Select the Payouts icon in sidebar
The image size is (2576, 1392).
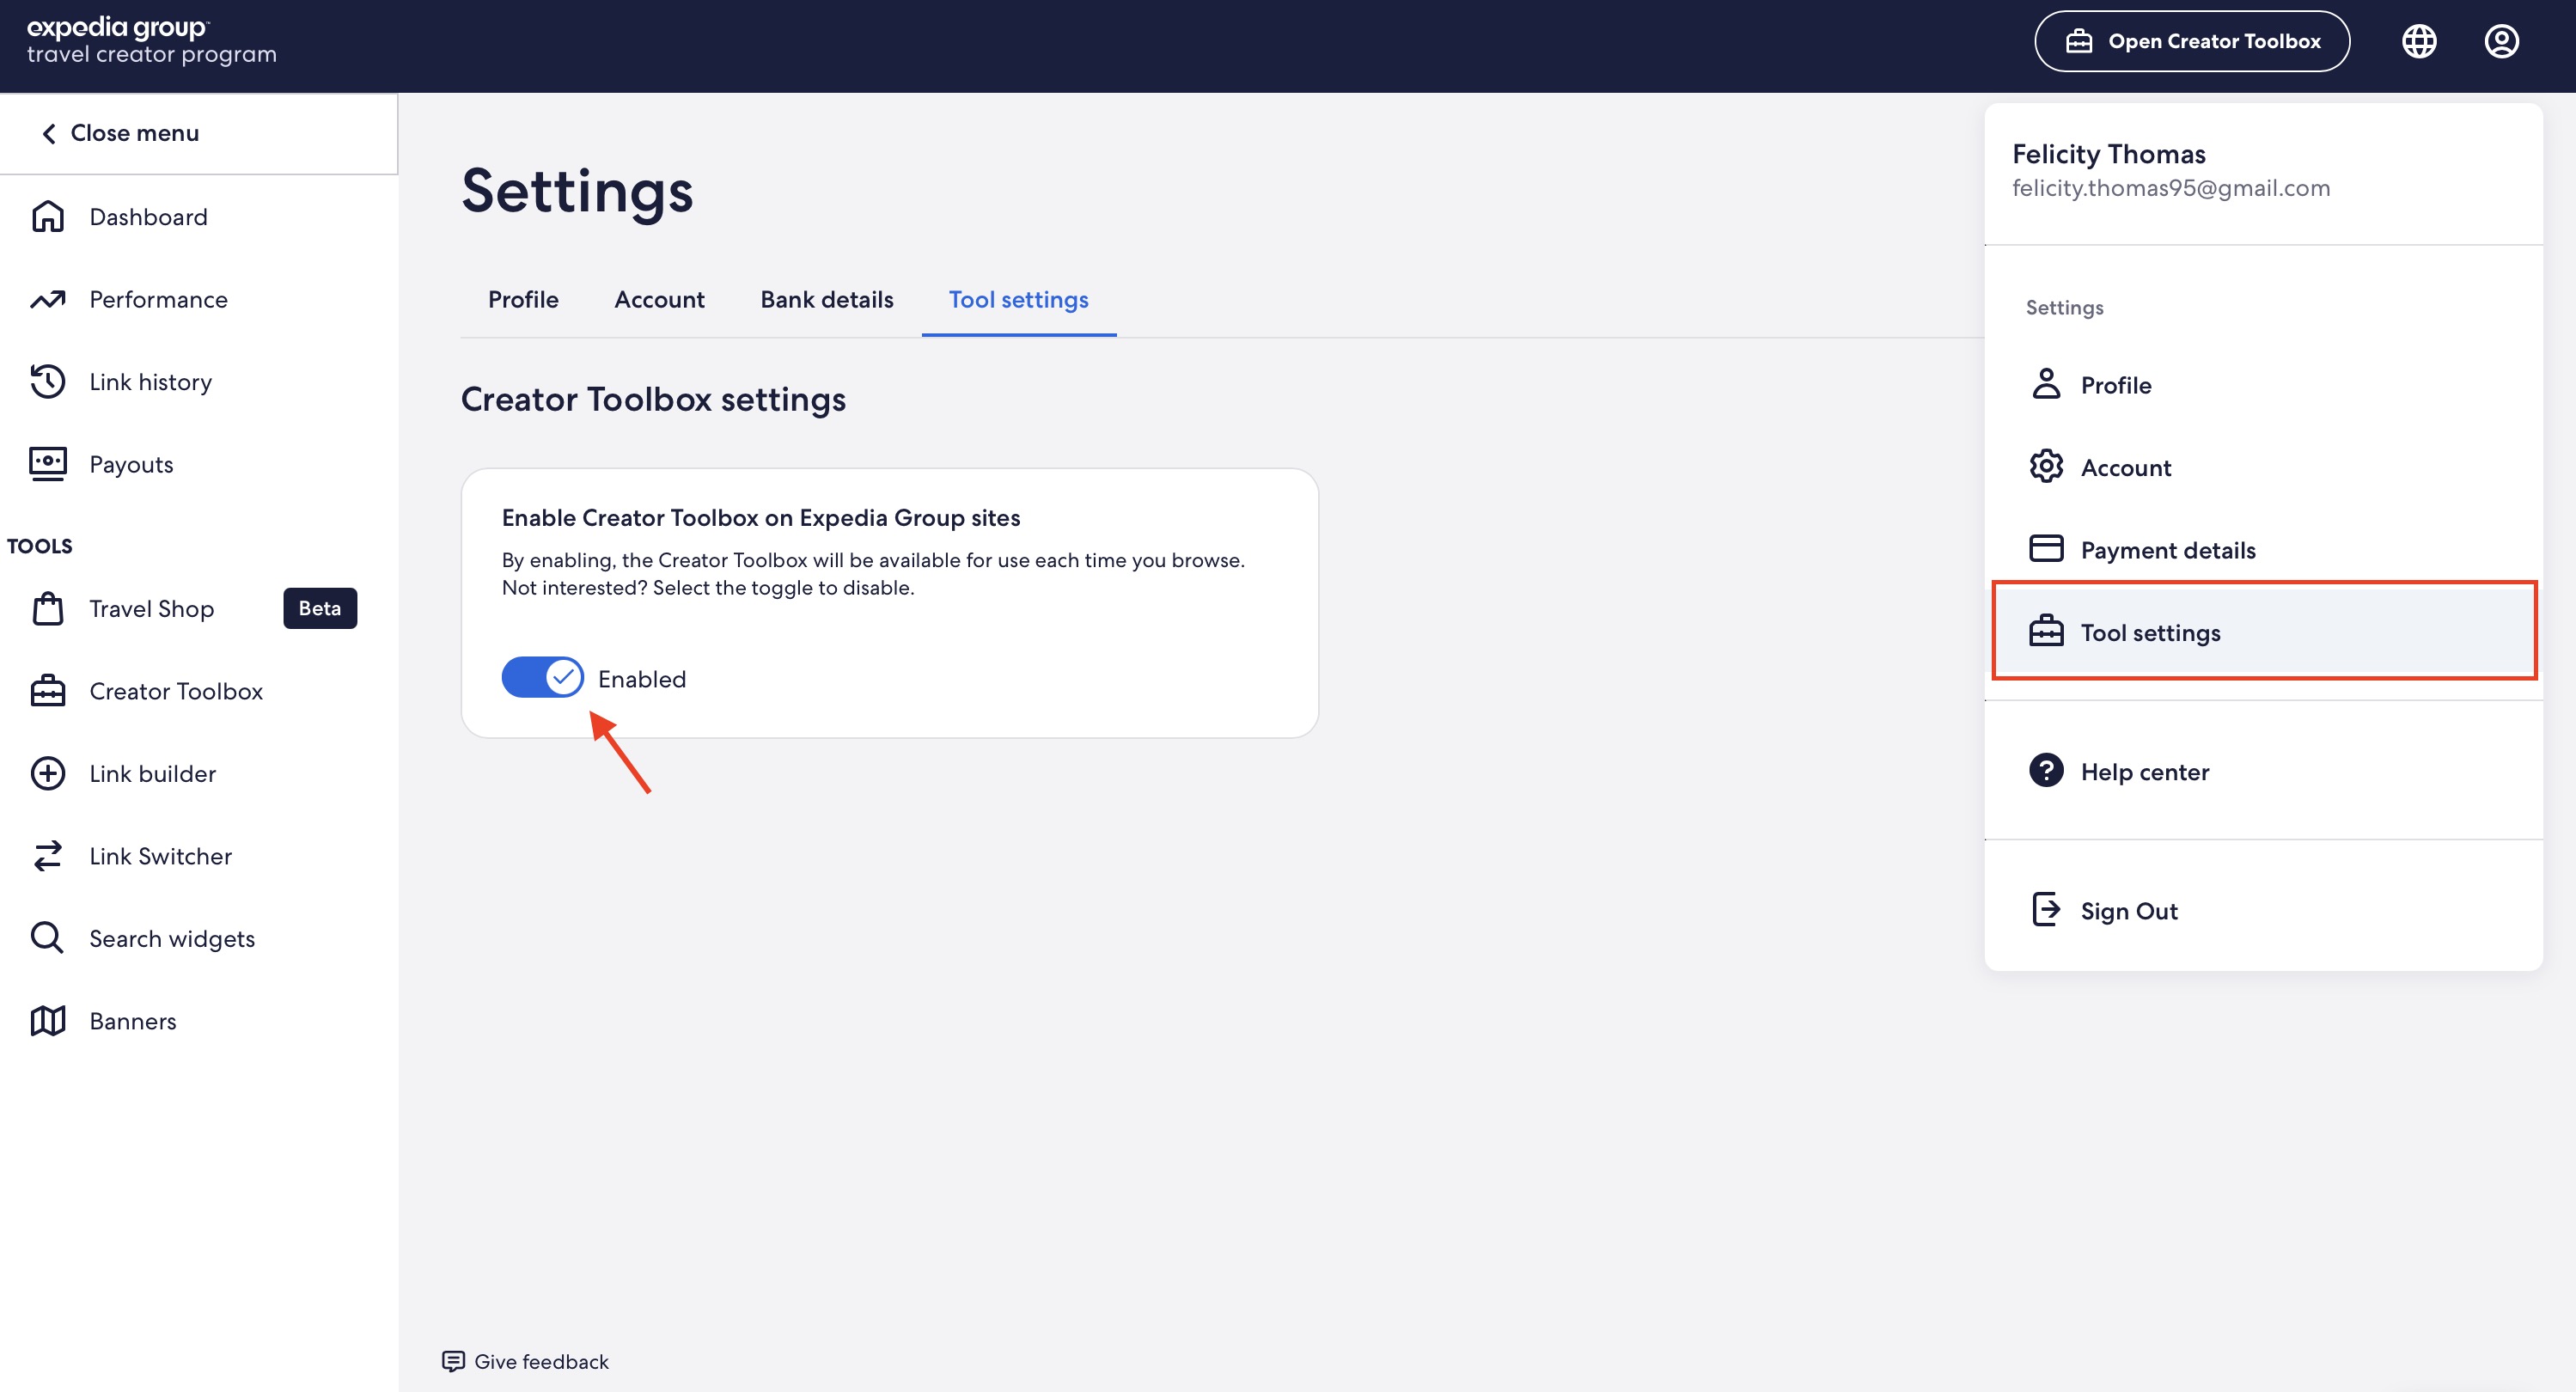(x=47, y=464)
